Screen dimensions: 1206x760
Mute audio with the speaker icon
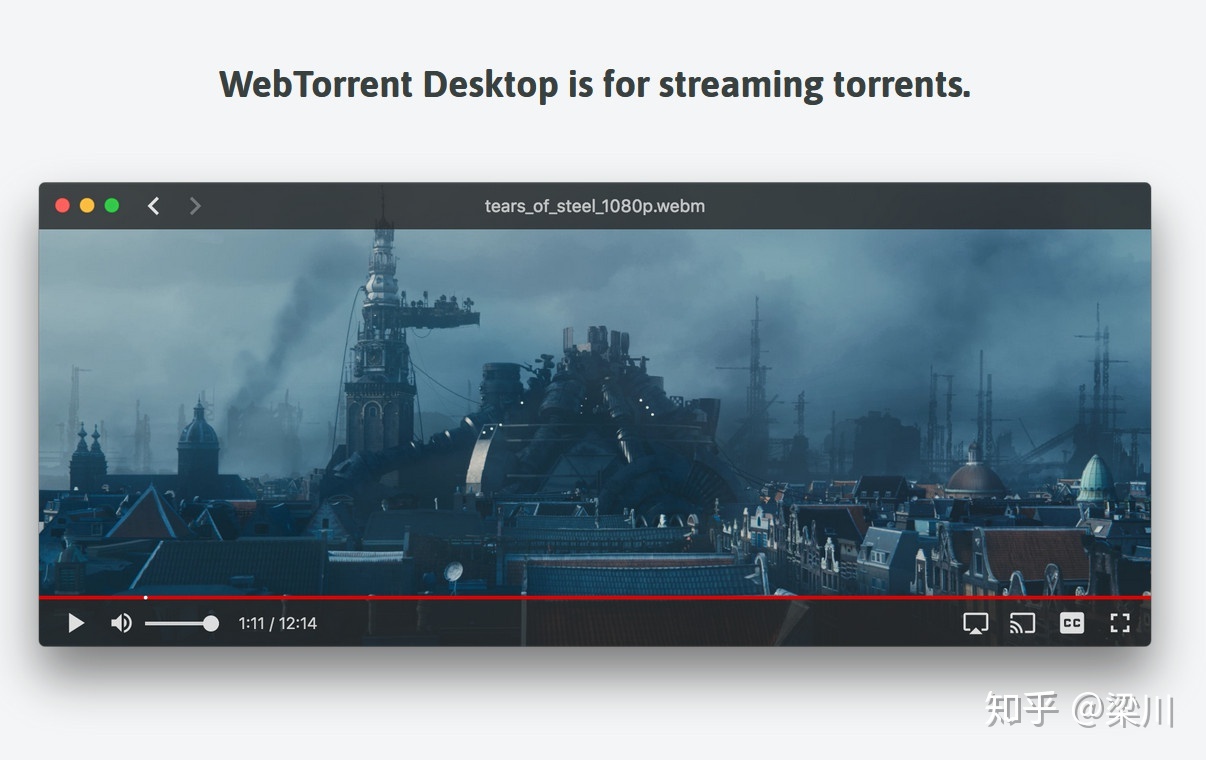[x=121, y=624]
